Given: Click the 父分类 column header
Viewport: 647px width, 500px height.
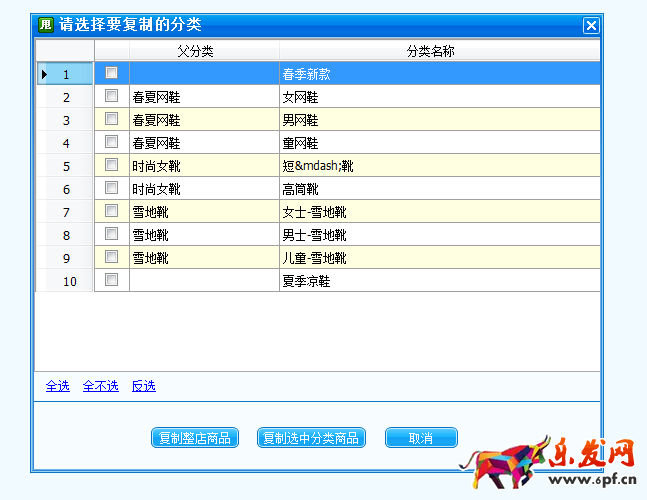Looking at the screenshot, I should click(203, 51).
